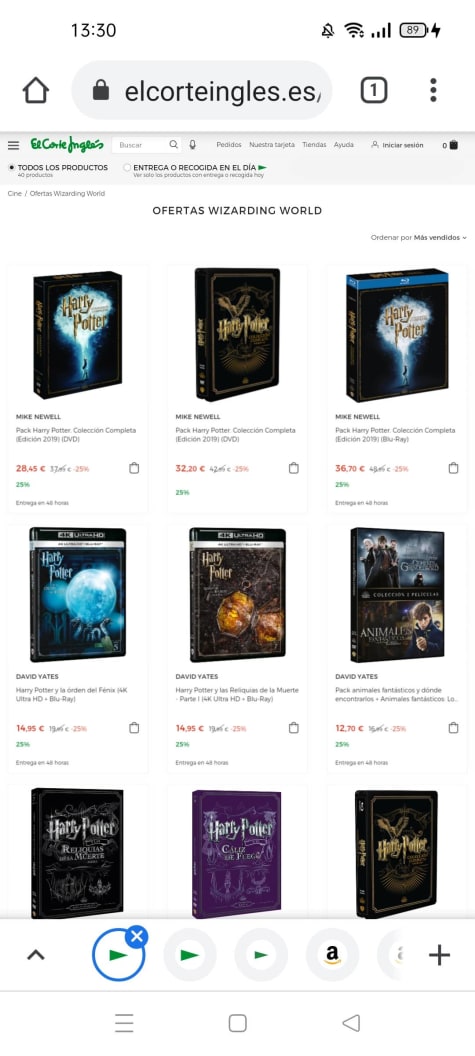Open the Harry Potter Orden del Fénix 4K cover

[77, 595]
